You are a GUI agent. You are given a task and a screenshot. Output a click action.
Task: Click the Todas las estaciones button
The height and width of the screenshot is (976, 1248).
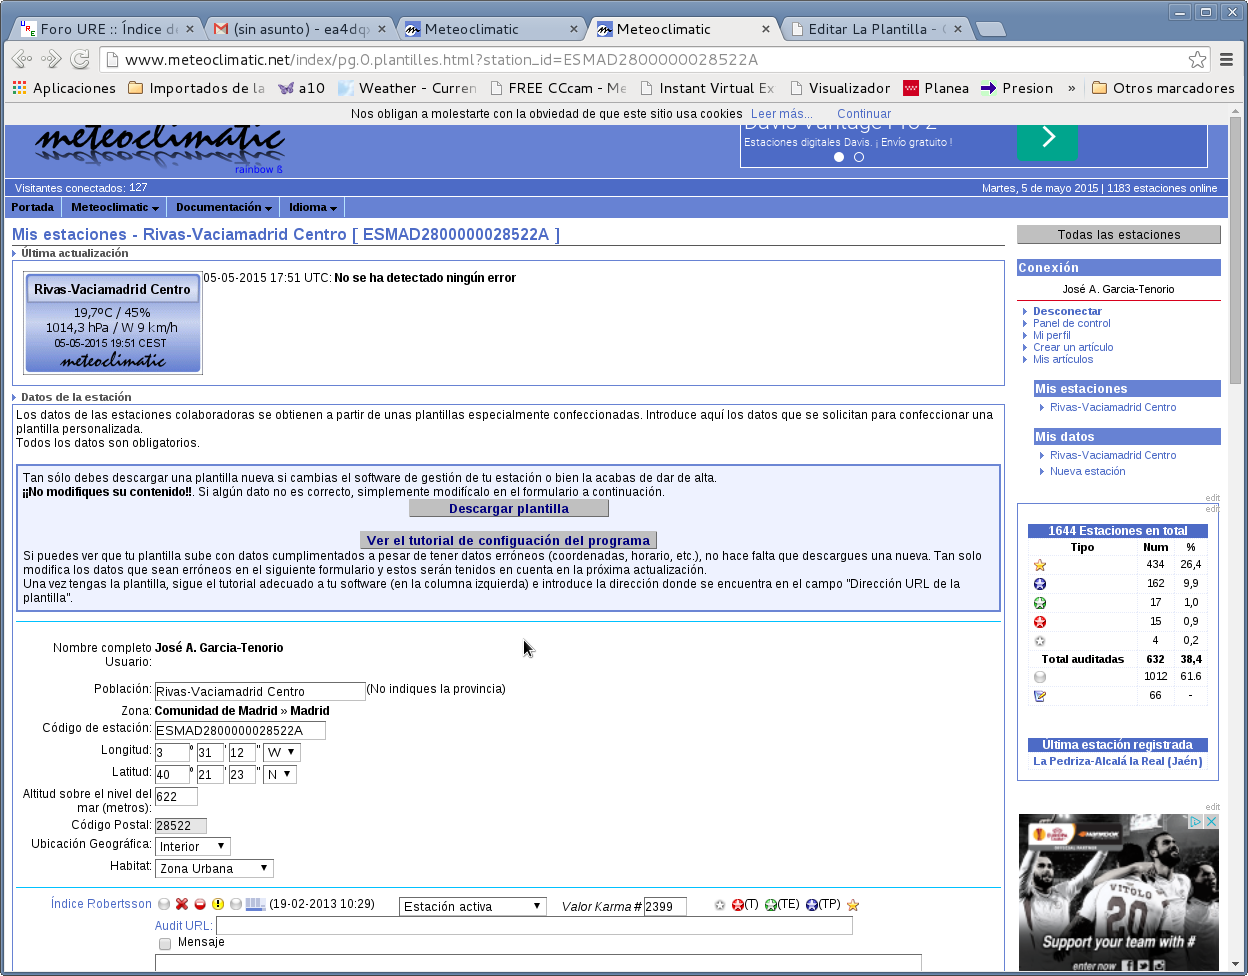coord(1118,235)
